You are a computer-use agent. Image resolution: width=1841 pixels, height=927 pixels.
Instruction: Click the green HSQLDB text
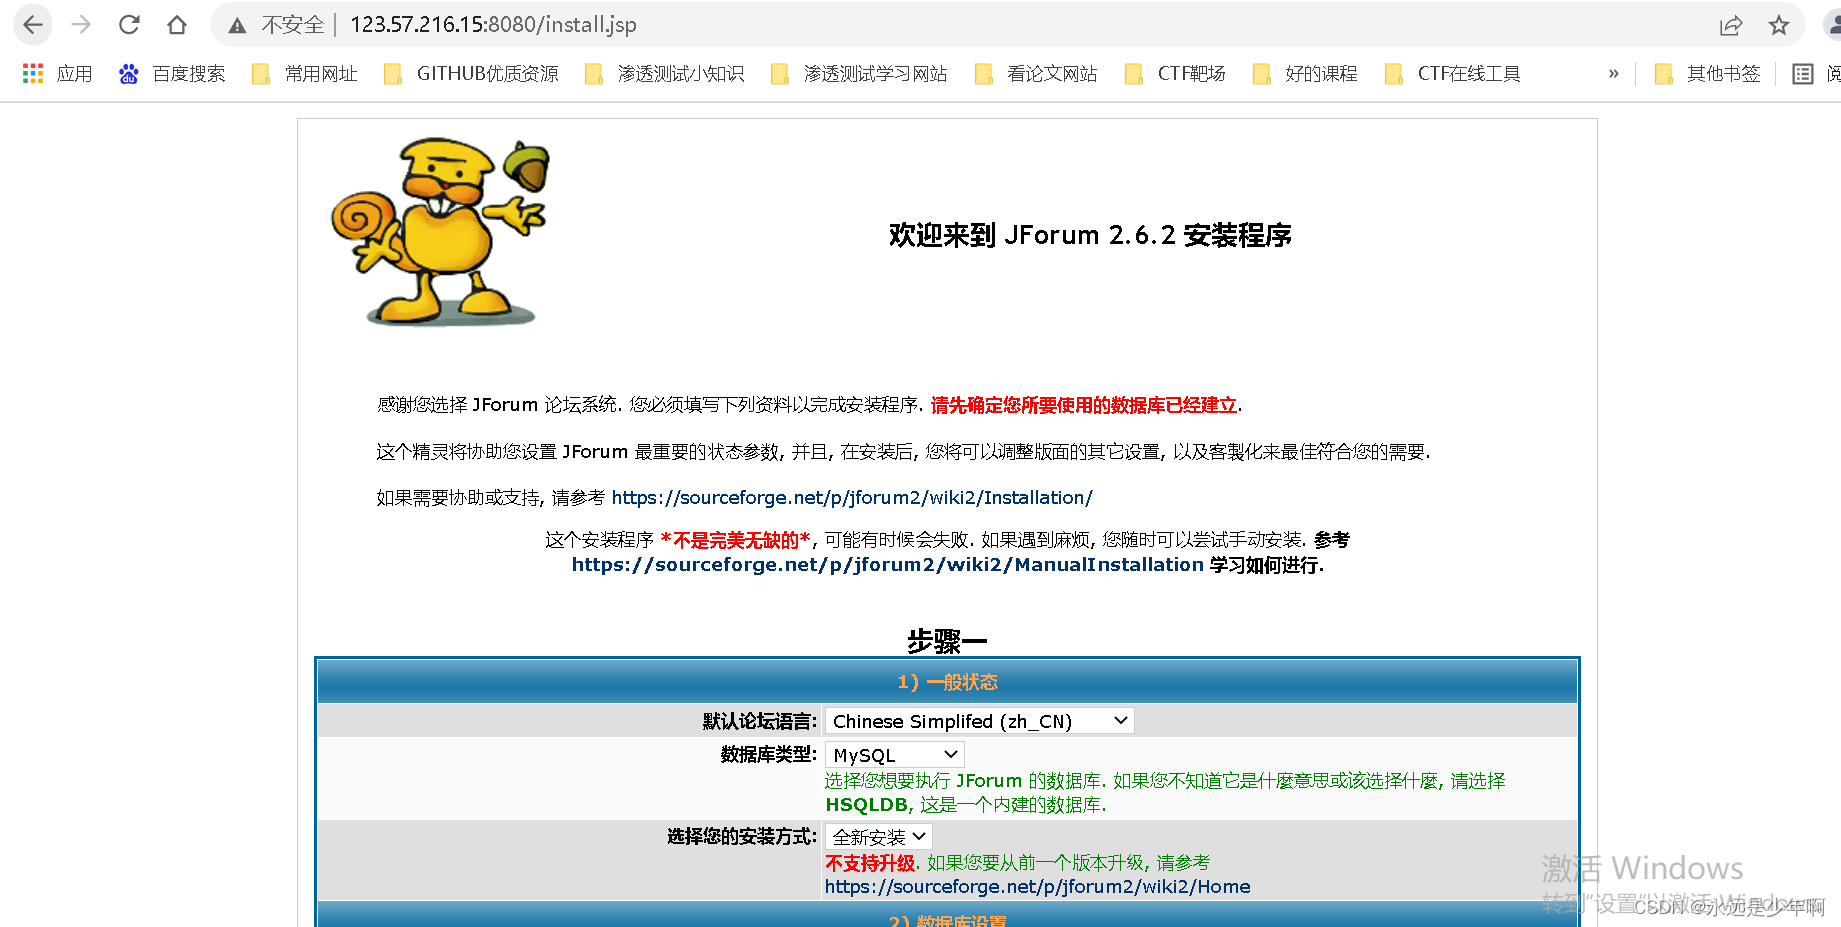[866, 805]
